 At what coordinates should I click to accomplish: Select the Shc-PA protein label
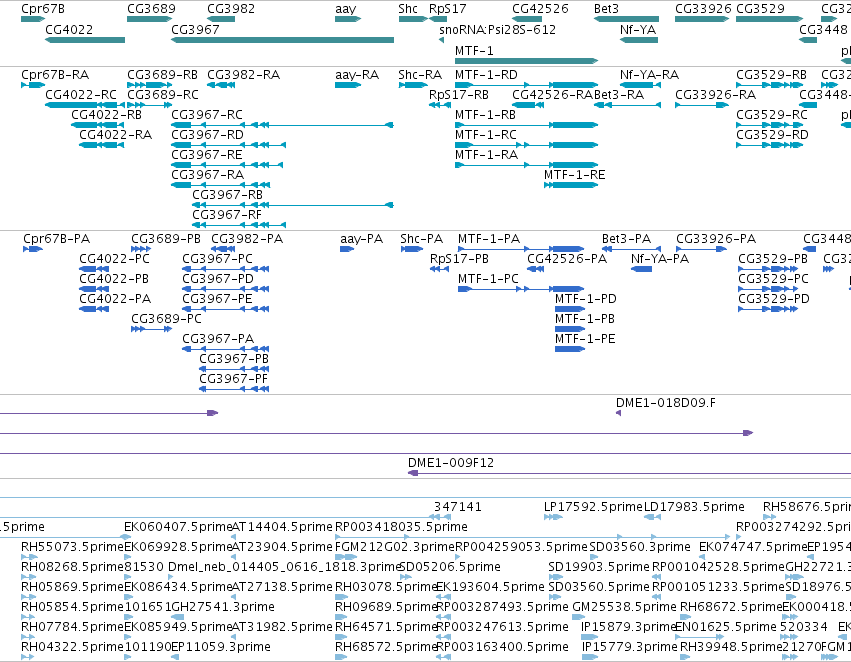pos(422,239)
